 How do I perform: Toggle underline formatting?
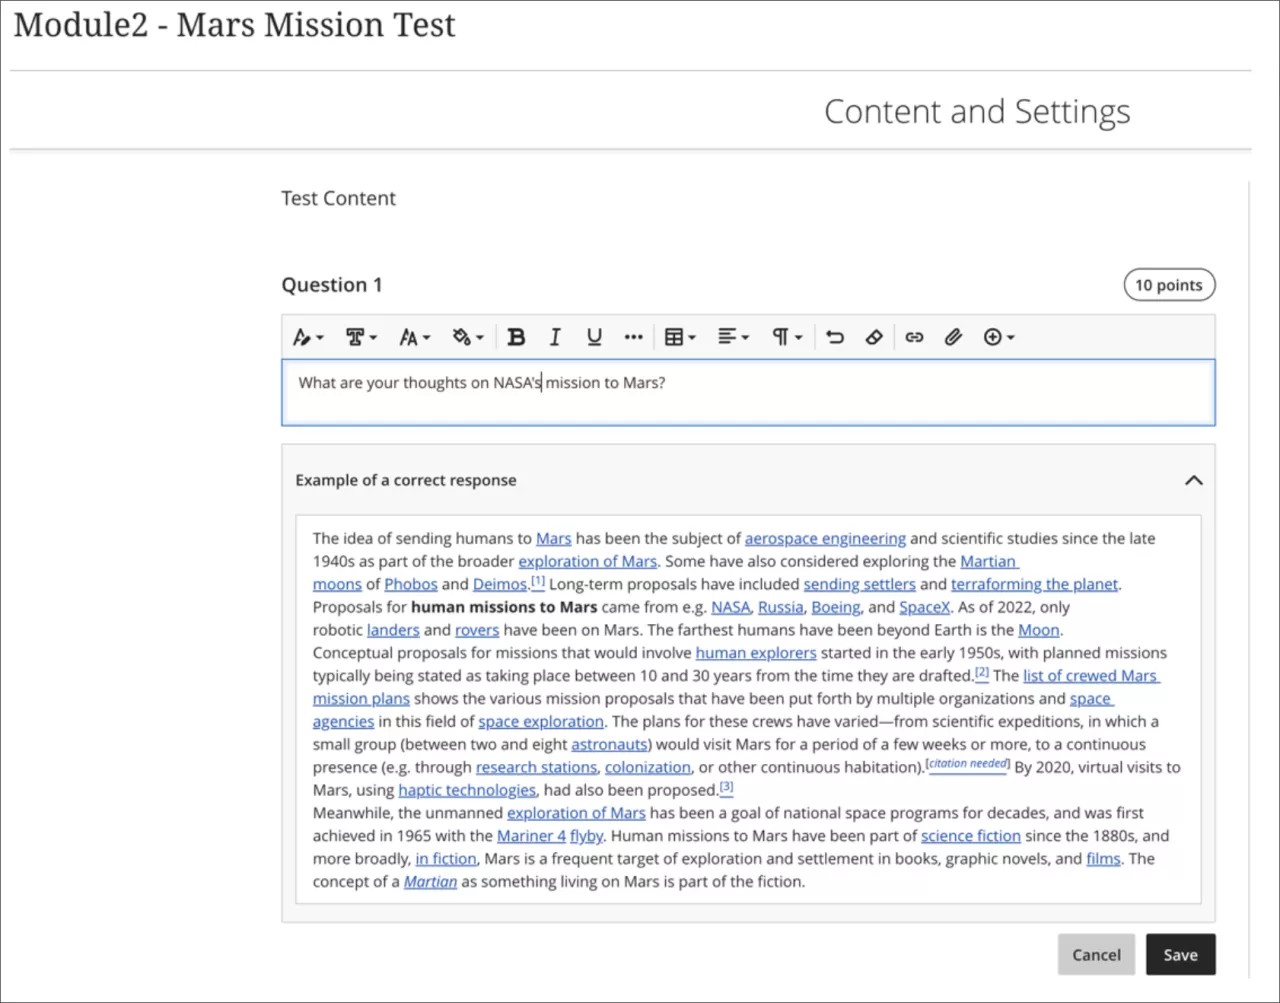coord(594,337)
